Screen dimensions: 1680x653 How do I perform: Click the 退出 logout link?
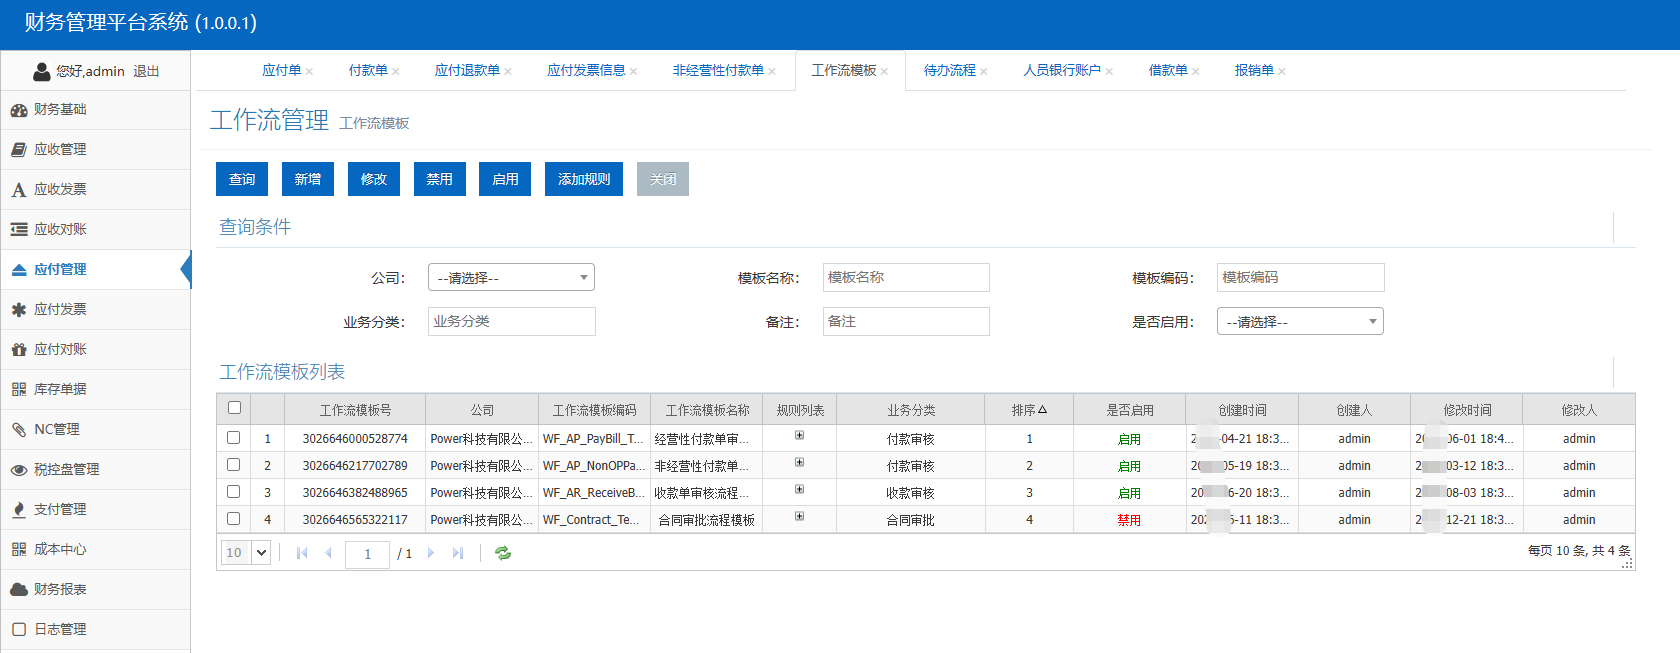(x=146, y=71)
